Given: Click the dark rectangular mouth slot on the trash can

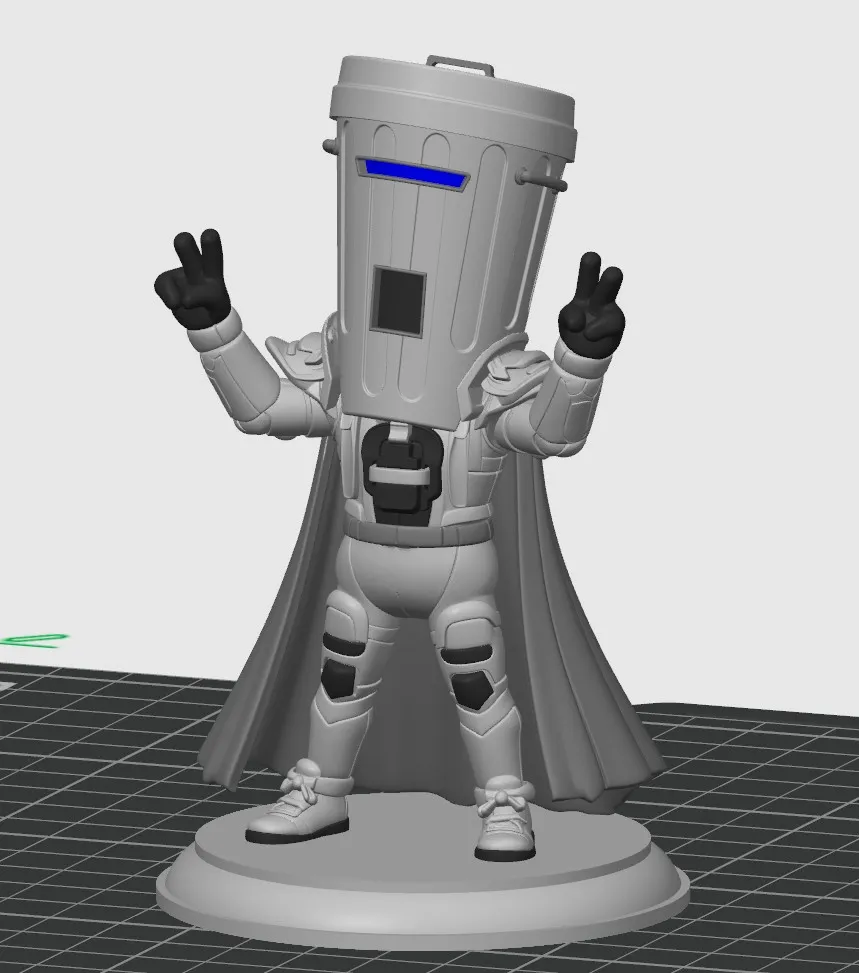Looking at the screenshot, I should [399, 300].
